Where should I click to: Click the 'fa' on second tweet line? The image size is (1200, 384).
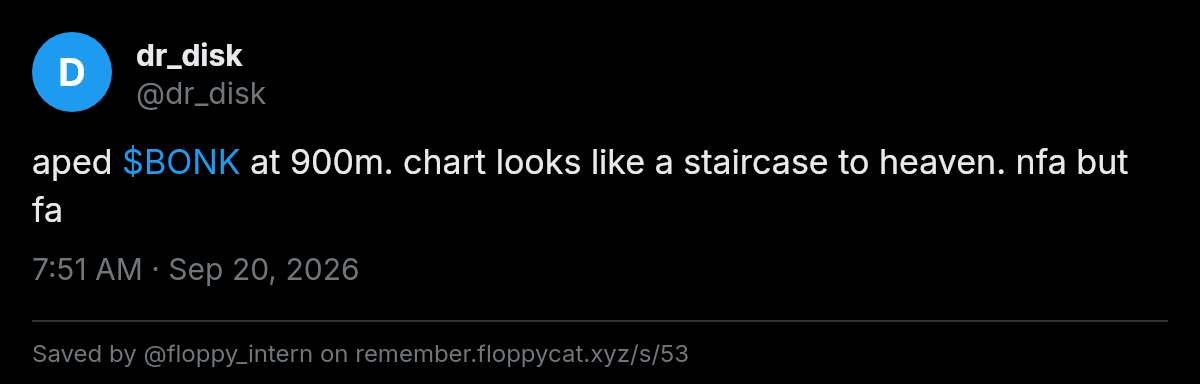tap(47, 211)
